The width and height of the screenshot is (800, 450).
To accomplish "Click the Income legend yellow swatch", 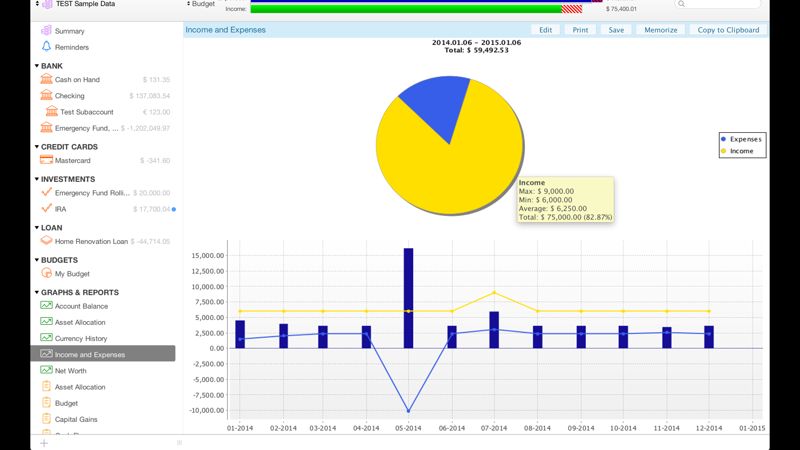I will 723,151.
